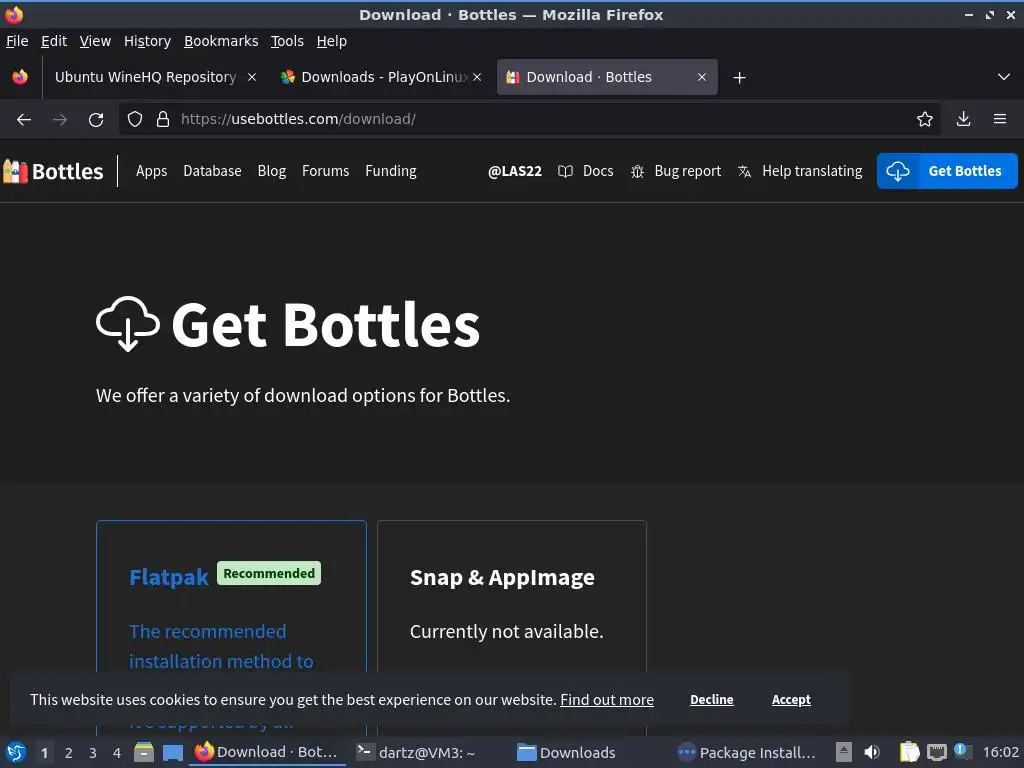Open the @LAS22 link
The height and width of the screenshot is (768, 1024).
(515, 171)
